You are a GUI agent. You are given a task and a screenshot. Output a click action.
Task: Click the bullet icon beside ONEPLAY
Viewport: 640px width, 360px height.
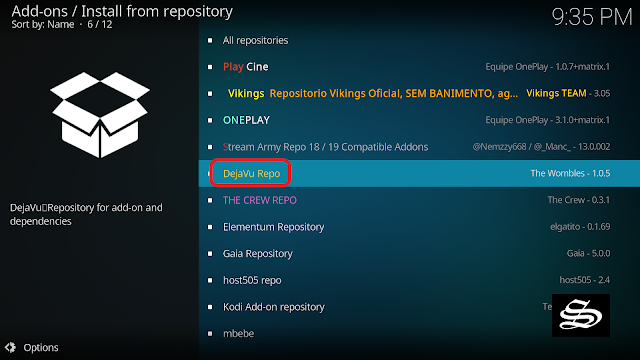point(210,120)
